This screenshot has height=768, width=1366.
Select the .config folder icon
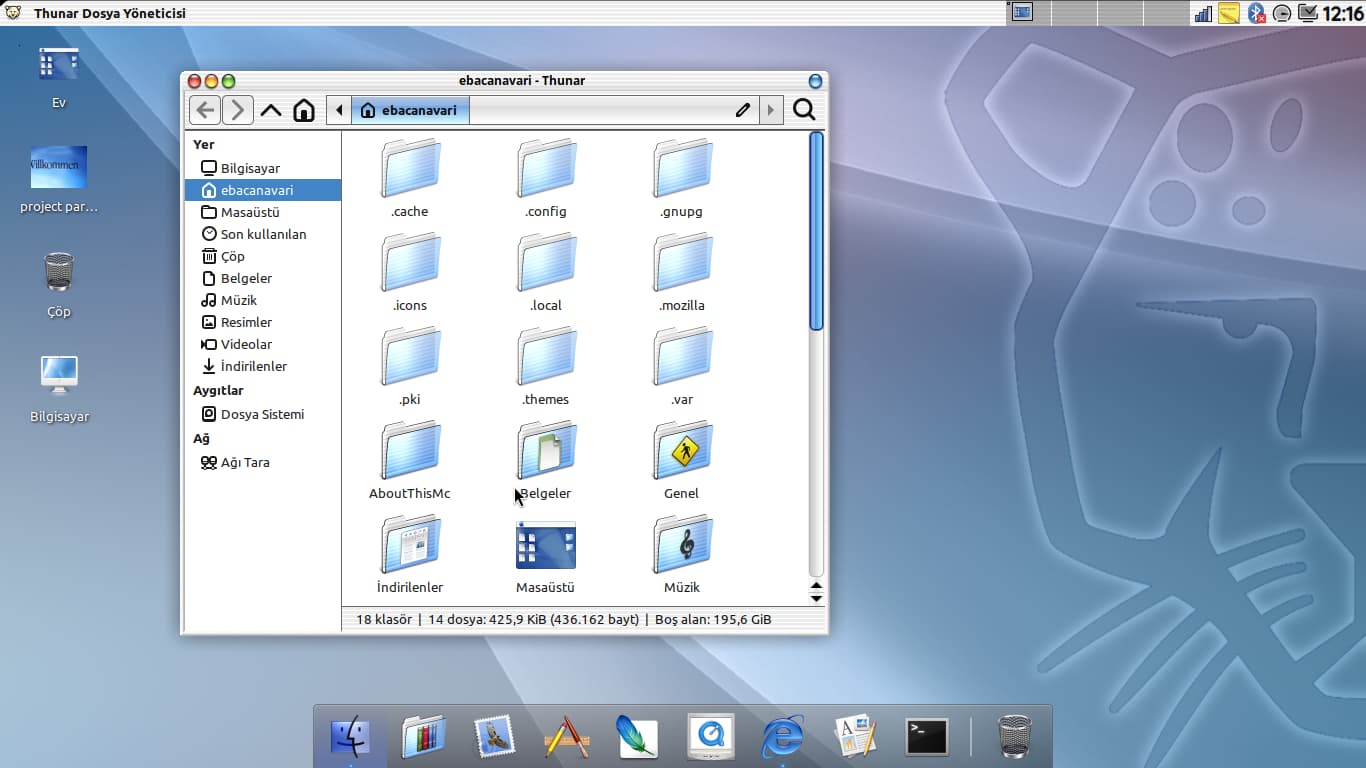[546, 170]
